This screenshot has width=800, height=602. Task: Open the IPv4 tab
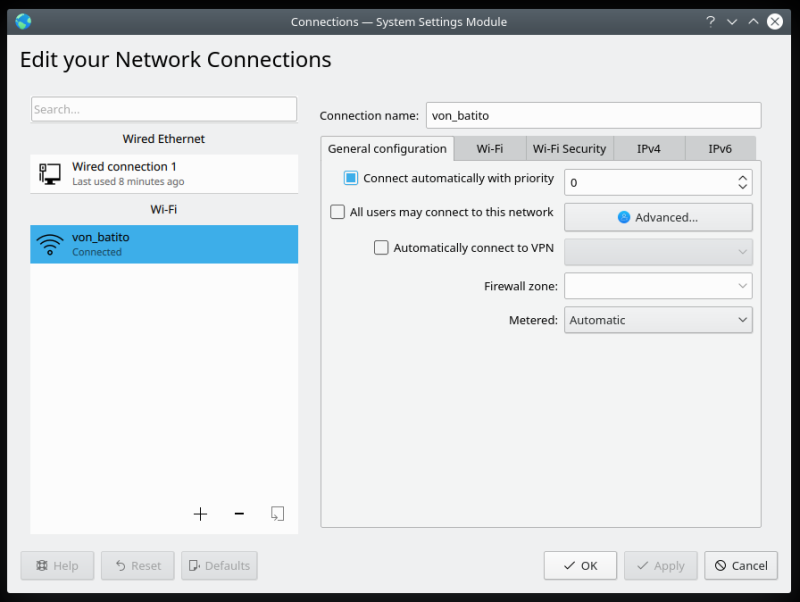(x=649, y=148)
